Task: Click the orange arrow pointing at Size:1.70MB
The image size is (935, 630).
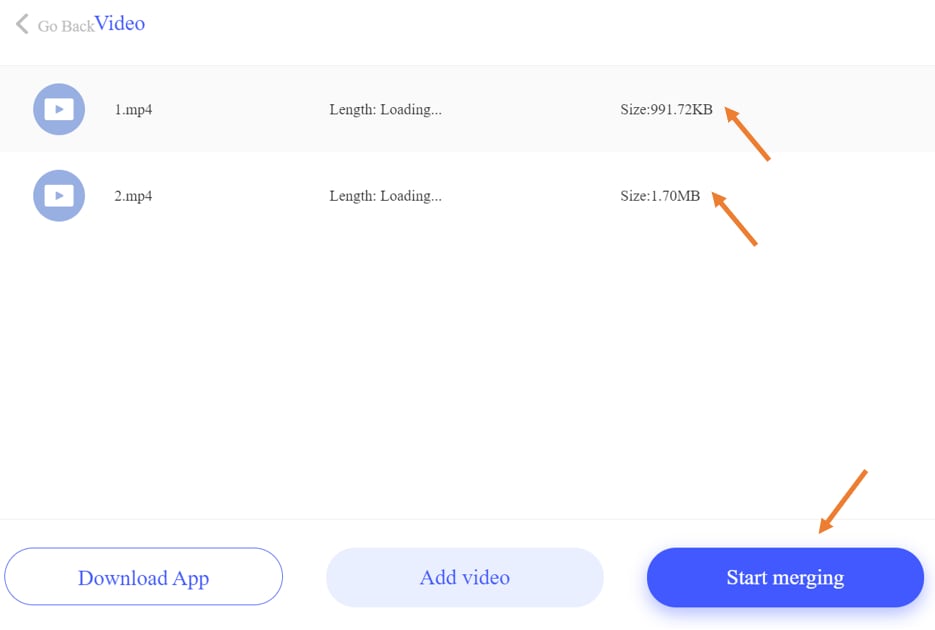Action: (x=734, y=219)
